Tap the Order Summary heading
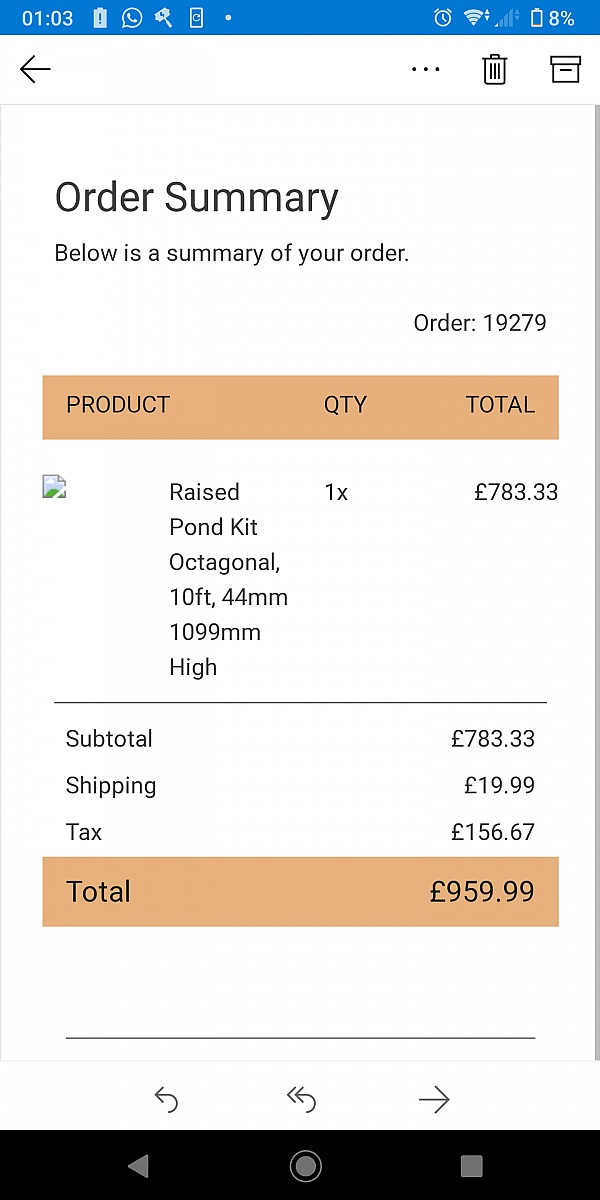This screenshot has width=600, height=1200. [x=197, y=197]
